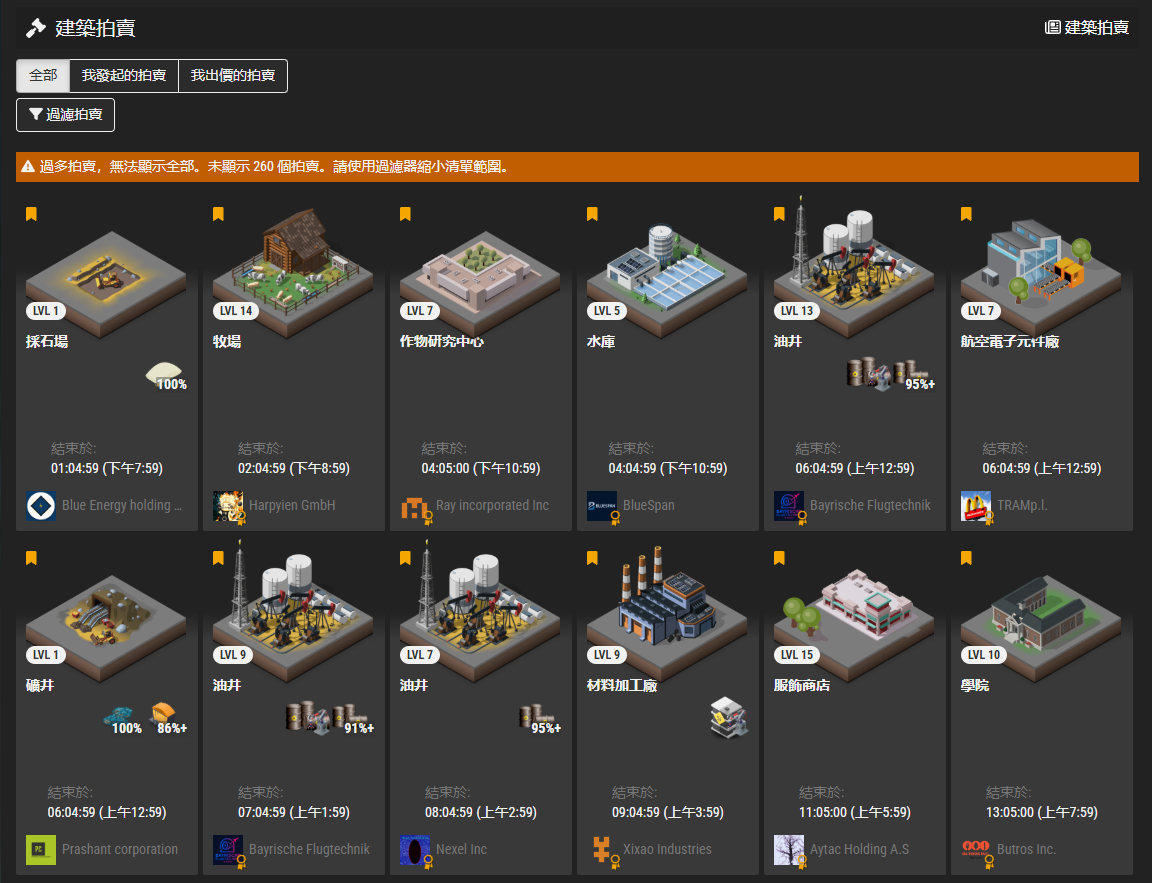Toggle bookmark on the 水庫 auction card

592,214
